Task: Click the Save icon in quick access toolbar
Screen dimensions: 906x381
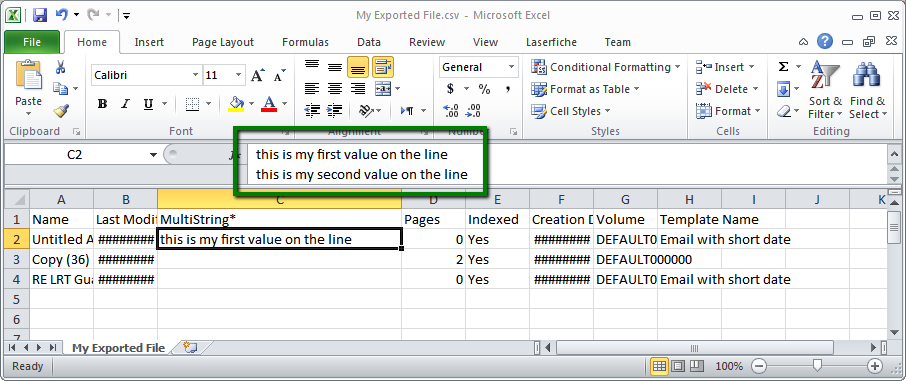Action: 40,15
